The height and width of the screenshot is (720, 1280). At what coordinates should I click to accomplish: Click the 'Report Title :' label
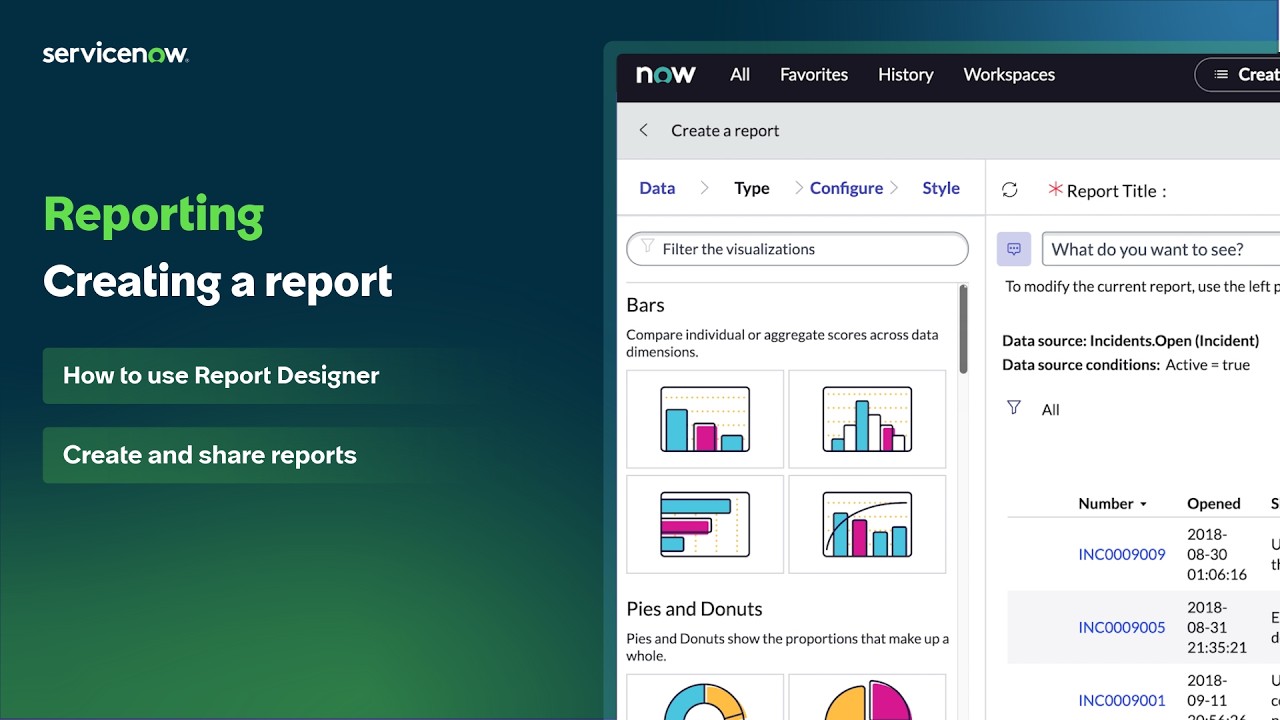[x=1116, y=191]
